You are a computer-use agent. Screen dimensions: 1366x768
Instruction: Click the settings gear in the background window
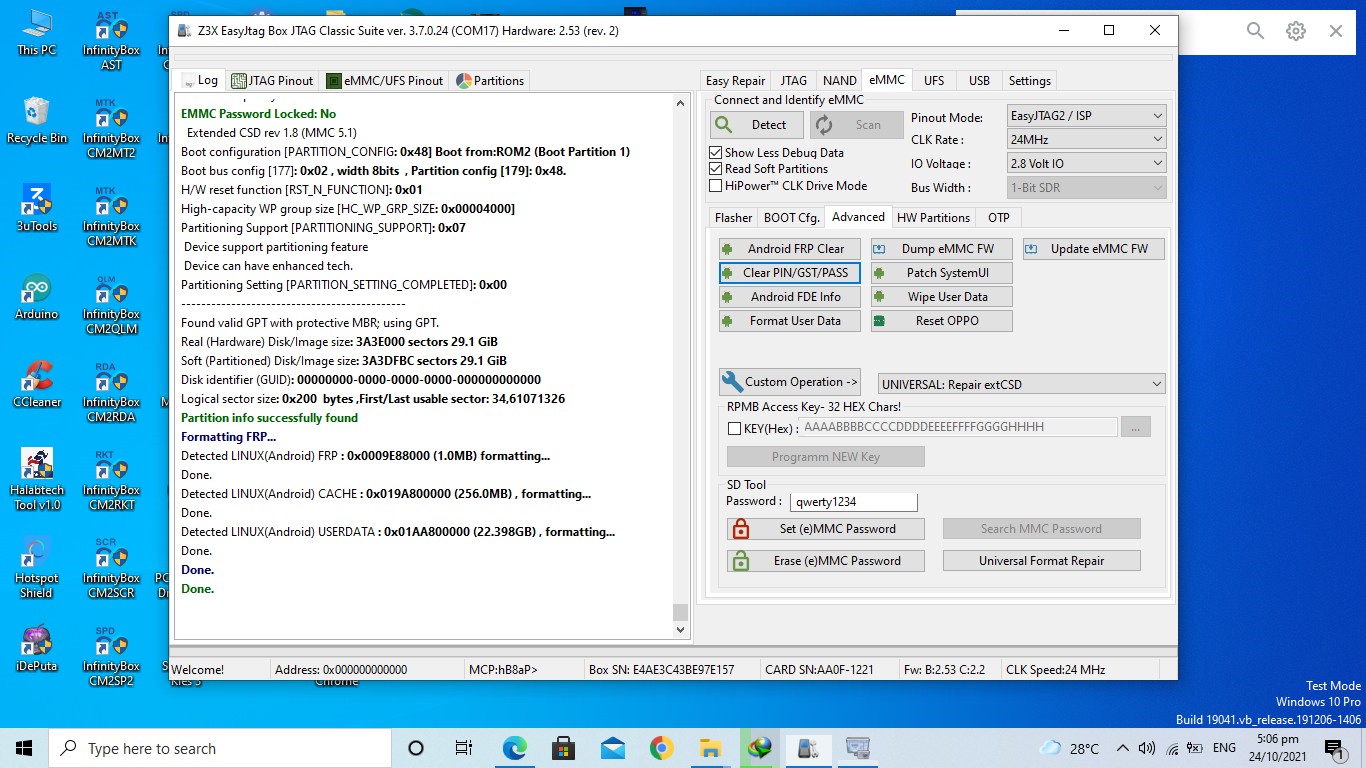coord(1296,31)
